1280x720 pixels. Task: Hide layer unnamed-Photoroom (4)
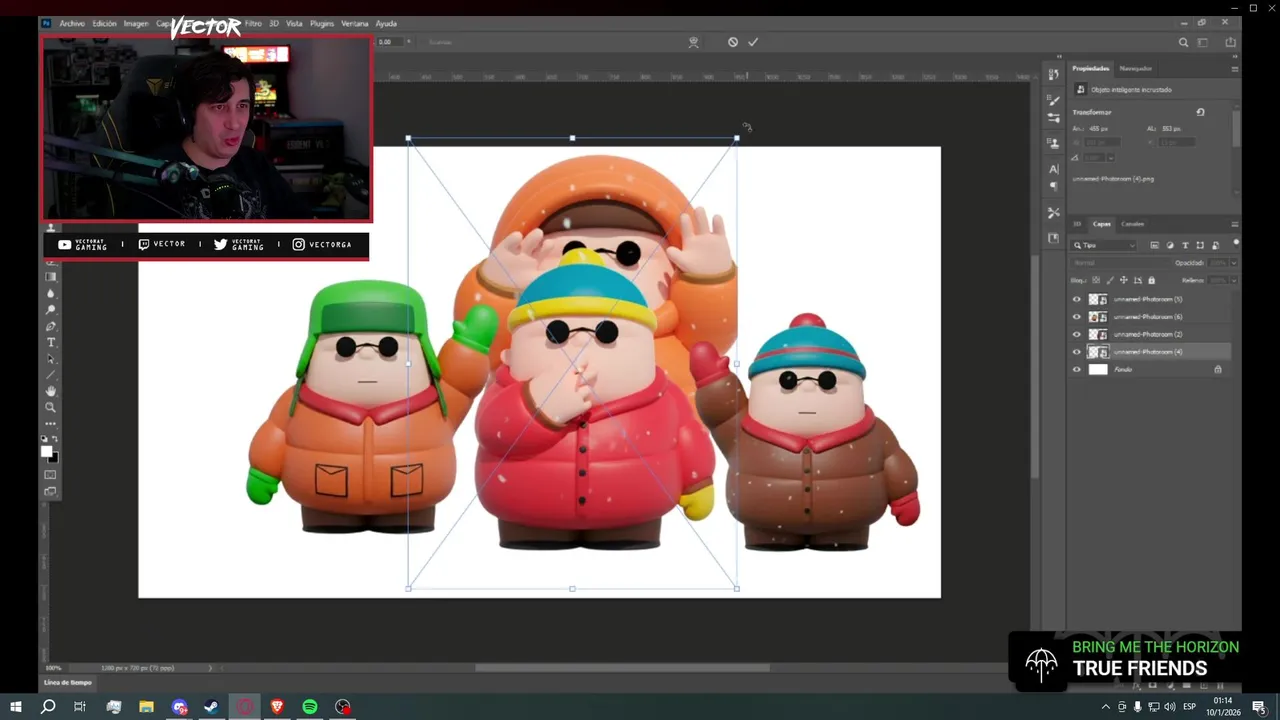[1077, 352]
